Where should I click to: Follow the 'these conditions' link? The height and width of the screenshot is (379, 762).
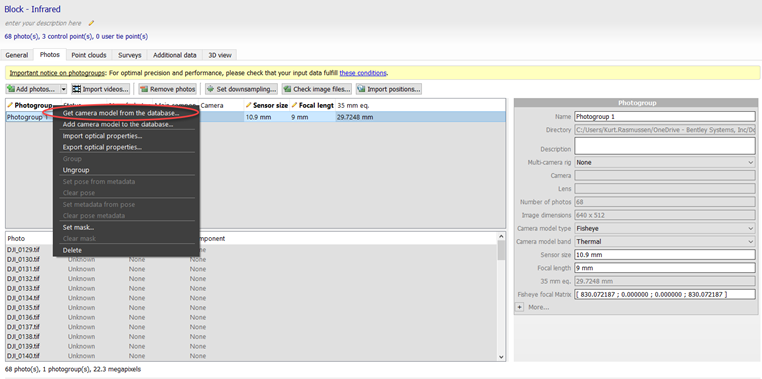tap(363, 73)
